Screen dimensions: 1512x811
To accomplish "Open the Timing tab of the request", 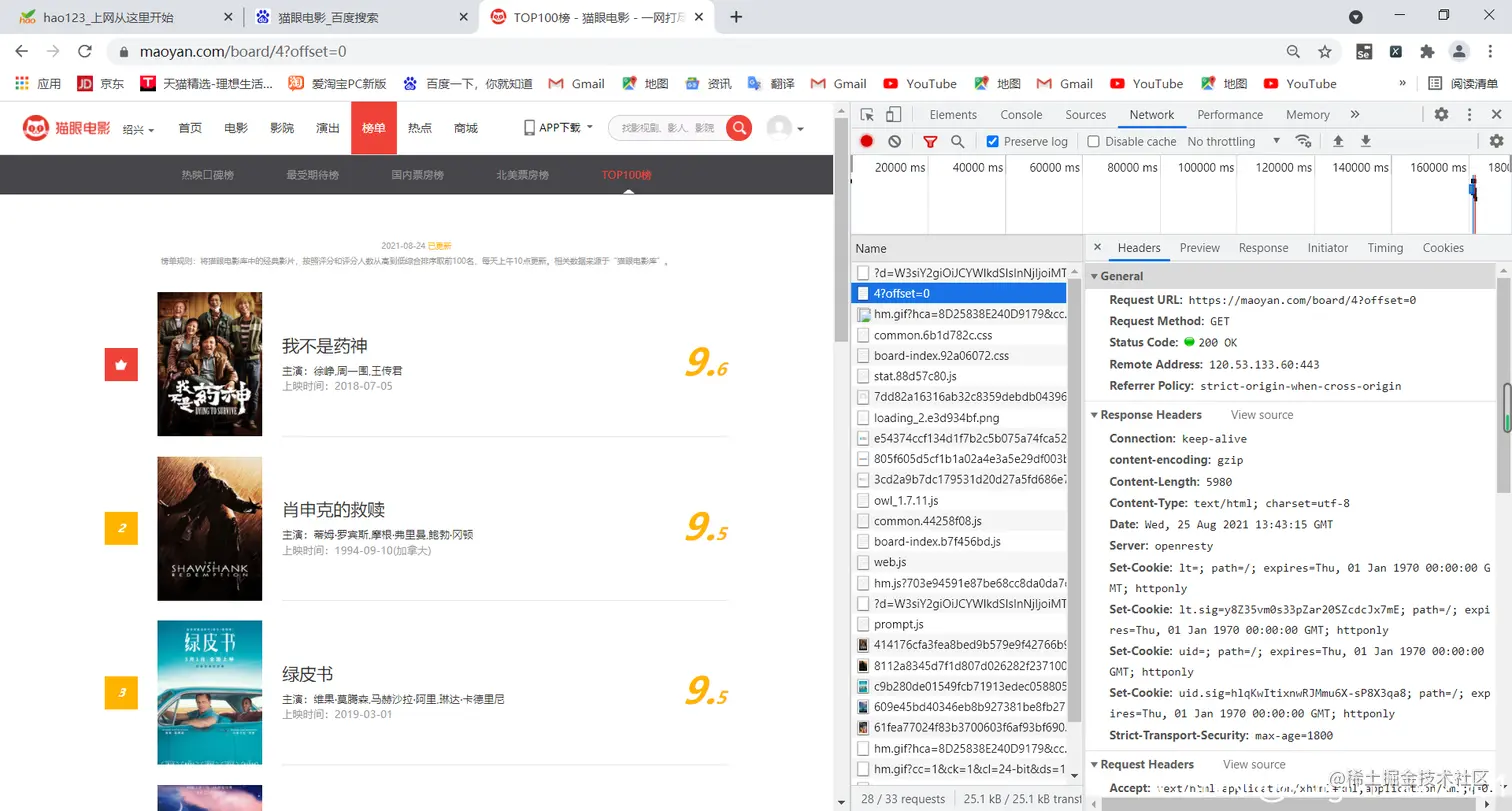I will click(x=1385, y=247).
